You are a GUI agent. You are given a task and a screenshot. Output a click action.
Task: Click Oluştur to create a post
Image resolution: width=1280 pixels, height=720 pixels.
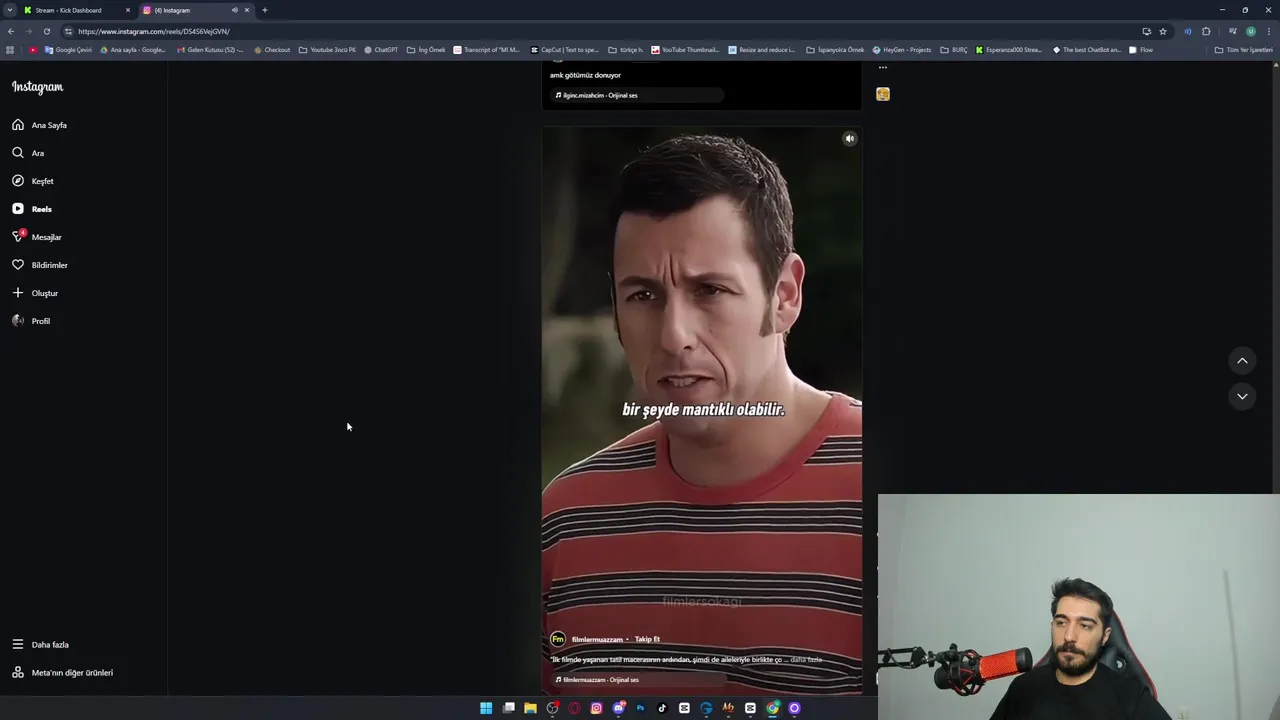[35, 293]
